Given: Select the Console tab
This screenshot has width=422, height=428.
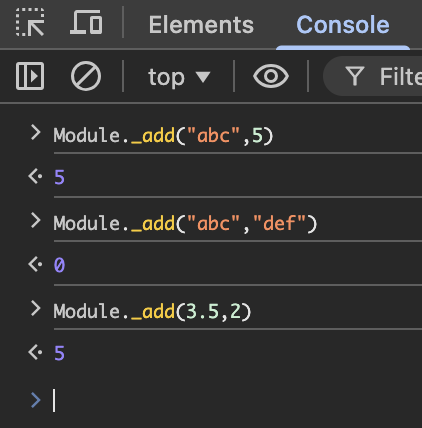Looking at the screenshot, I should click(x=343, y=25).
